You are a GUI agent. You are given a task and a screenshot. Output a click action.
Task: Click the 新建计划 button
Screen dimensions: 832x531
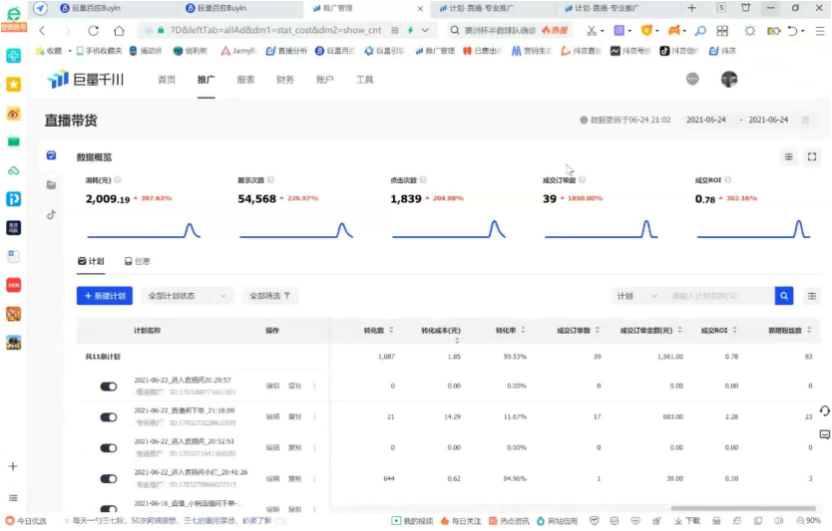105,296
